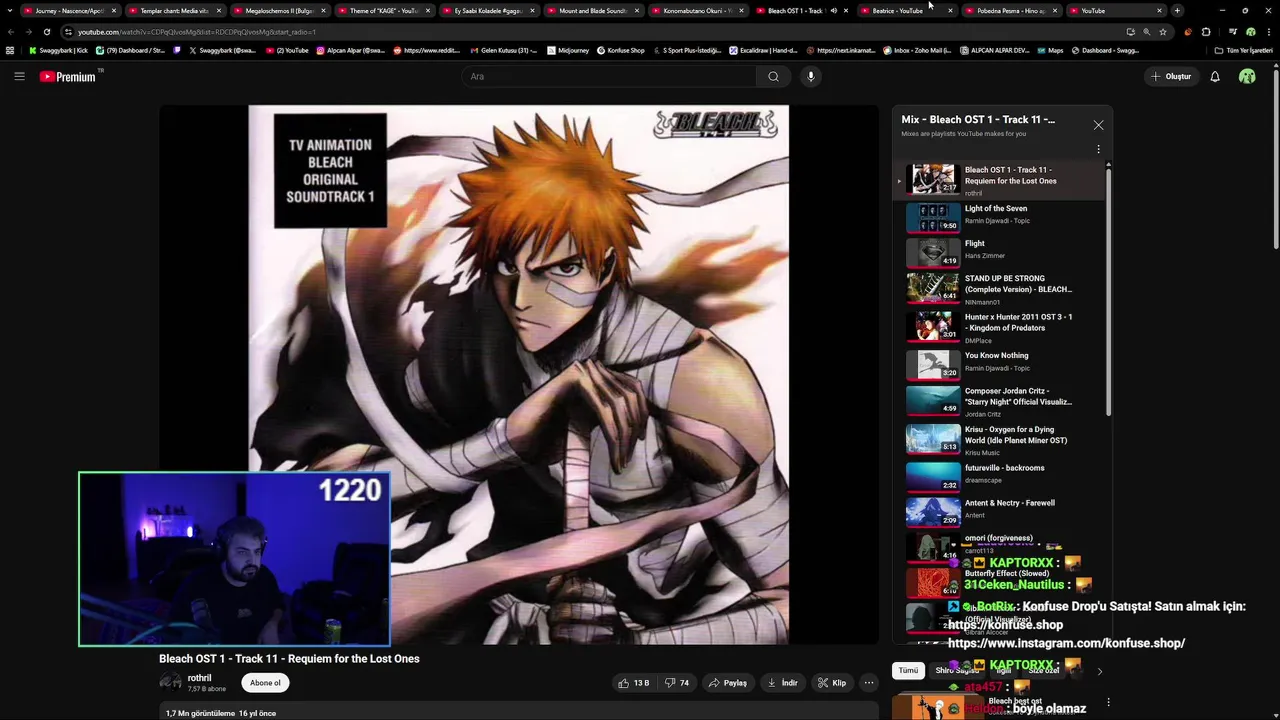Open the Maps bookmark
The height and width of the screenshot is (720, 1280).
(x=1050, y=50)
